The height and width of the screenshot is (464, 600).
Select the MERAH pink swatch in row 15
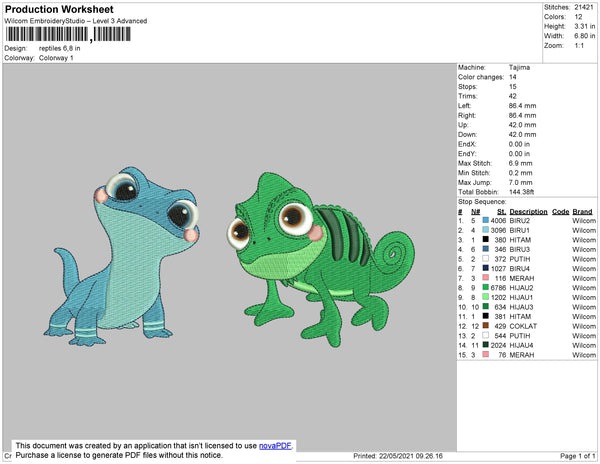(486, 355)
